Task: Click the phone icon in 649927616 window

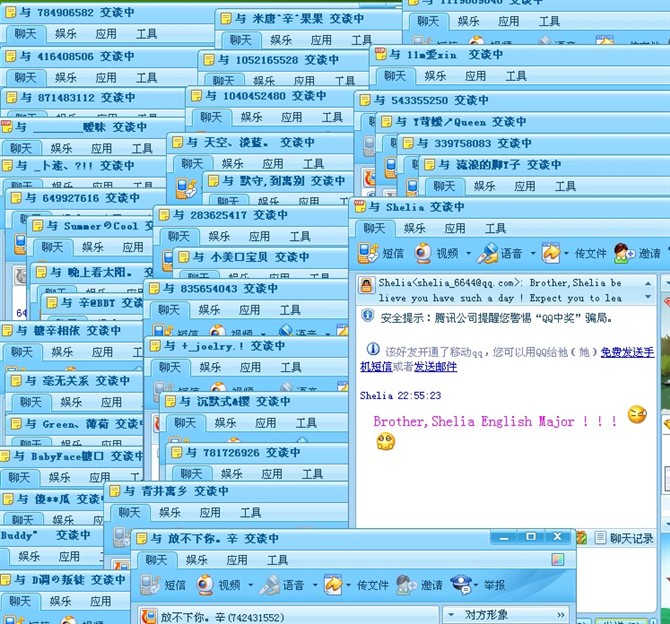Action: click(20, 244)
